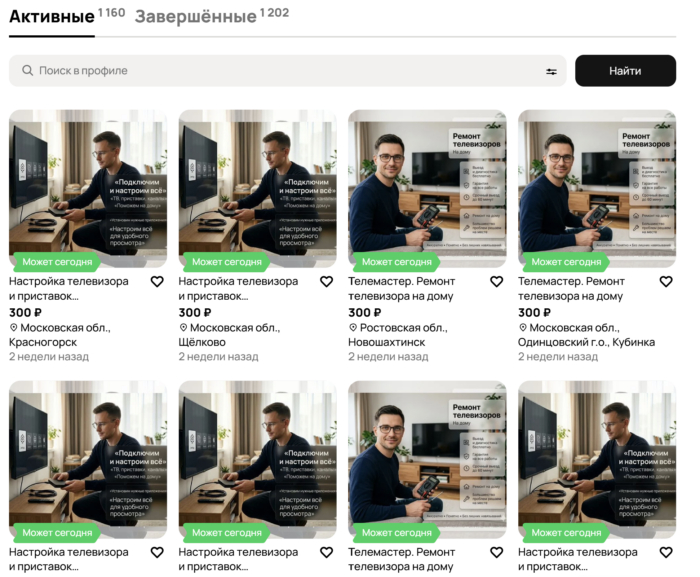This screenshot has height=577, width=700.
Task: Click heart icon on Shchyolkovo listing
Action: click(x=327, y=282)
